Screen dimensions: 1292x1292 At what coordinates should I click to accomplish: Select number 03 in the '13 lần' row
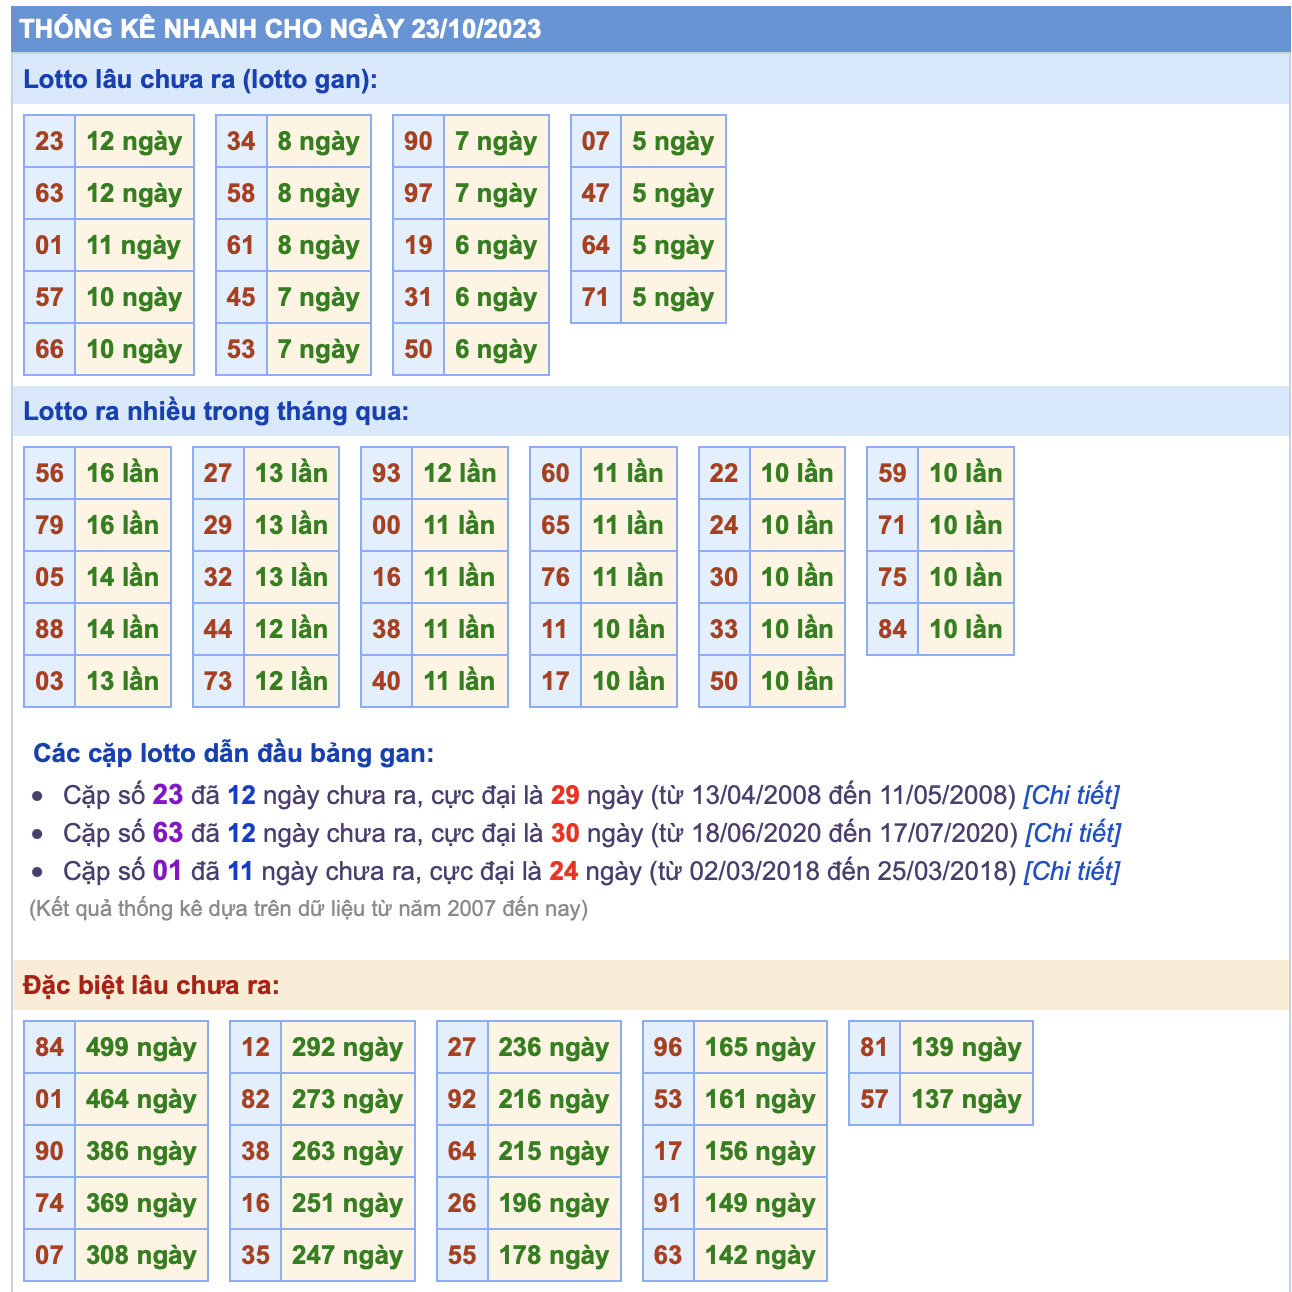[49, 681]
